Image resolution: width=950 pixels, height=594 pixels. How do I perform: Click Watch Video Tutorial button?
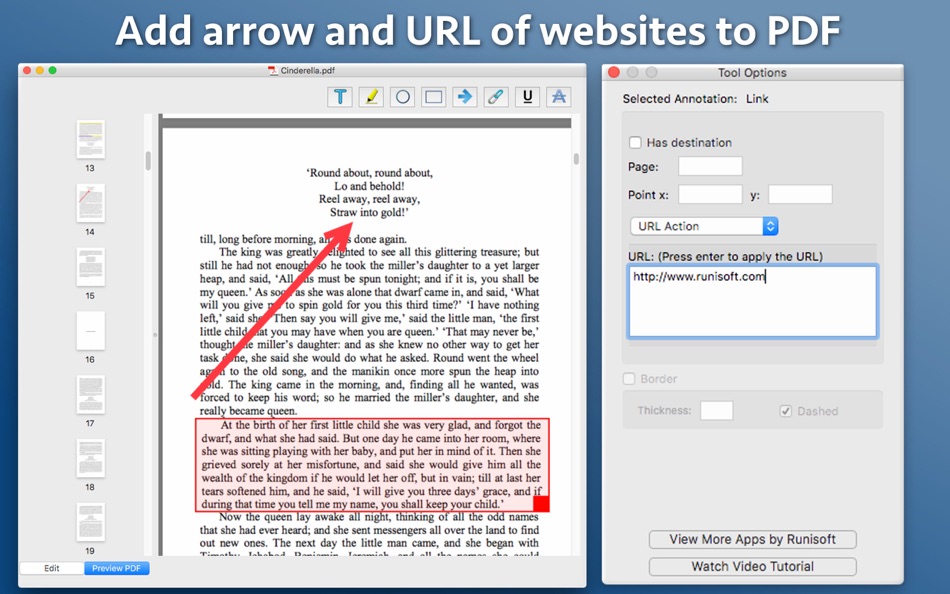752,567
